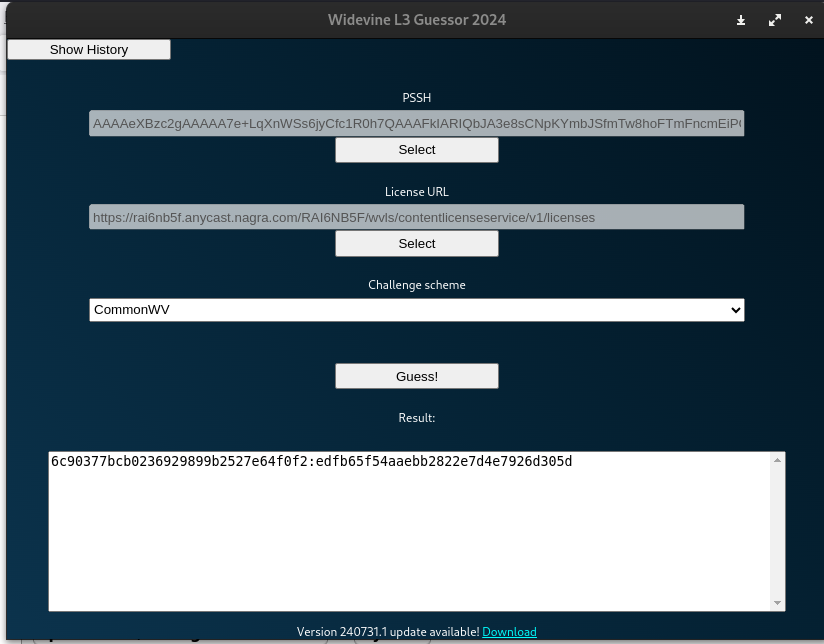
Task: Click the Widevine L3 Guessor 2024 title
Action: tap(417, 19)
